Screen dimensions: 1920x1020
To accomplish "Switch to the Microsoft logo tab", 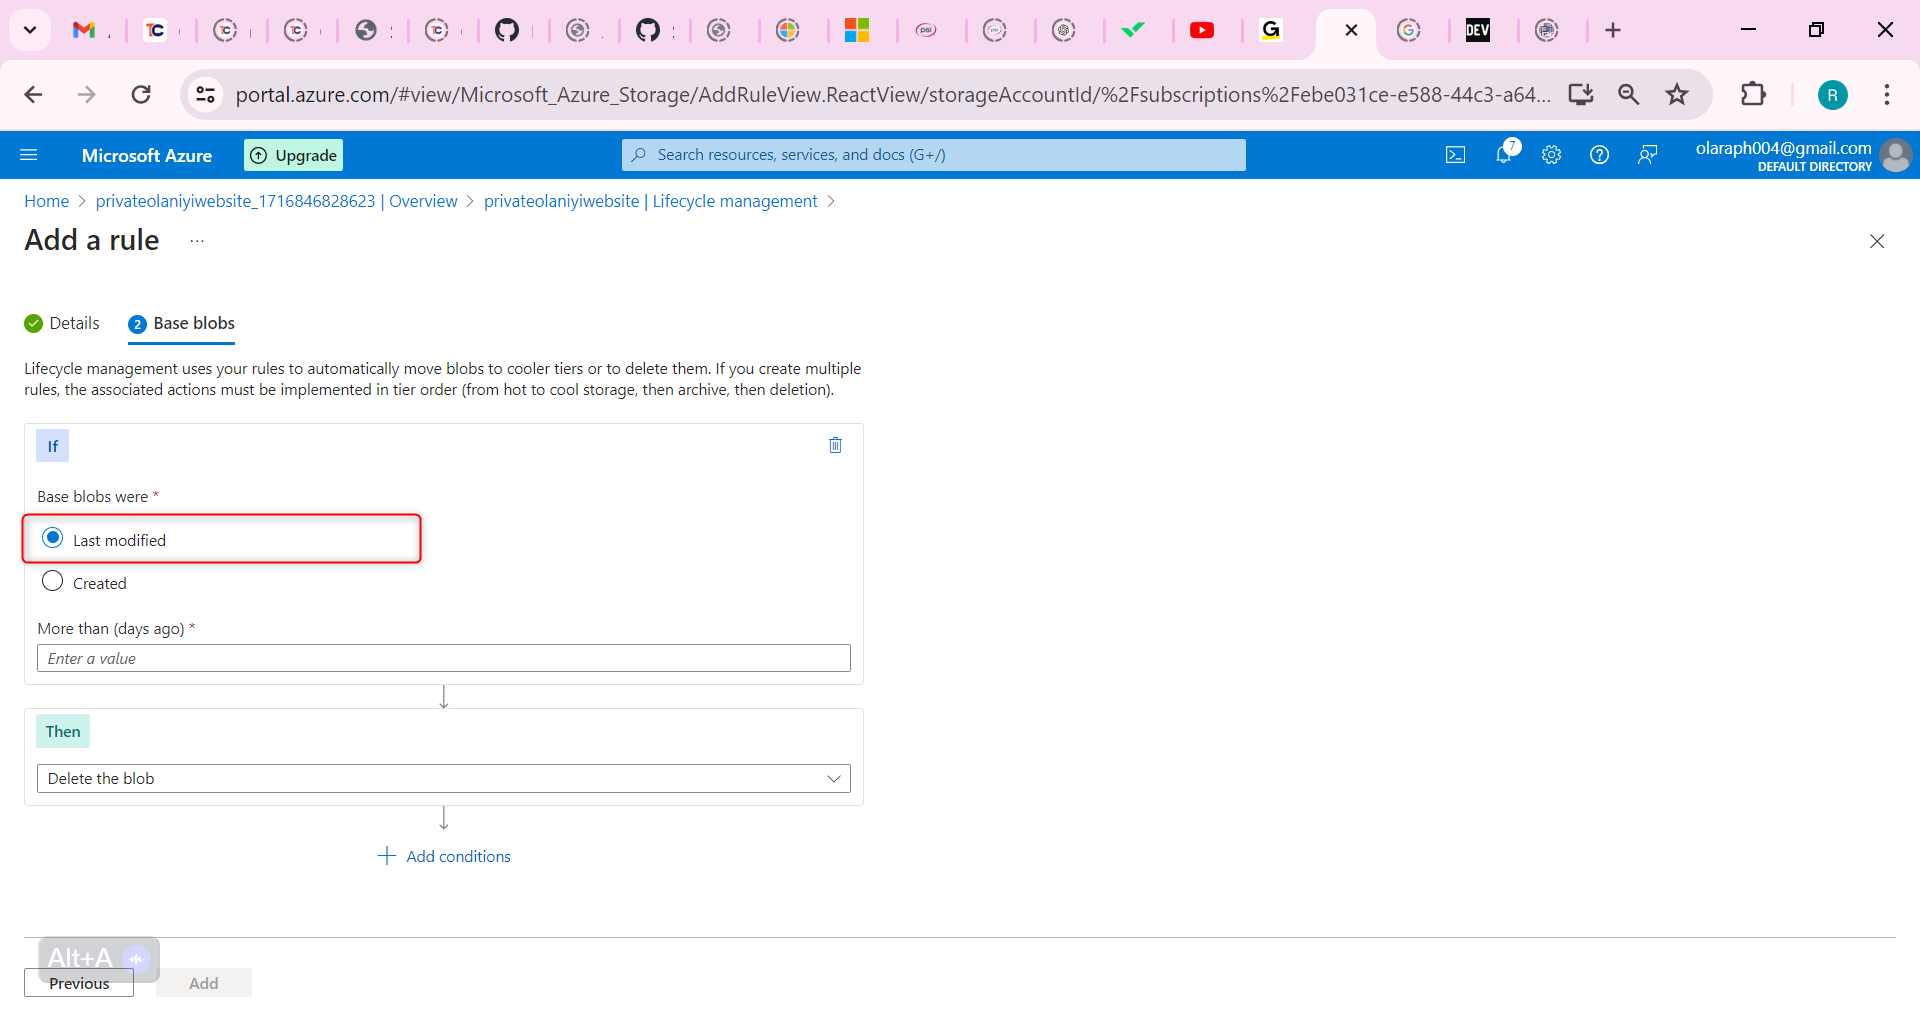I will [x=857, y=30].
